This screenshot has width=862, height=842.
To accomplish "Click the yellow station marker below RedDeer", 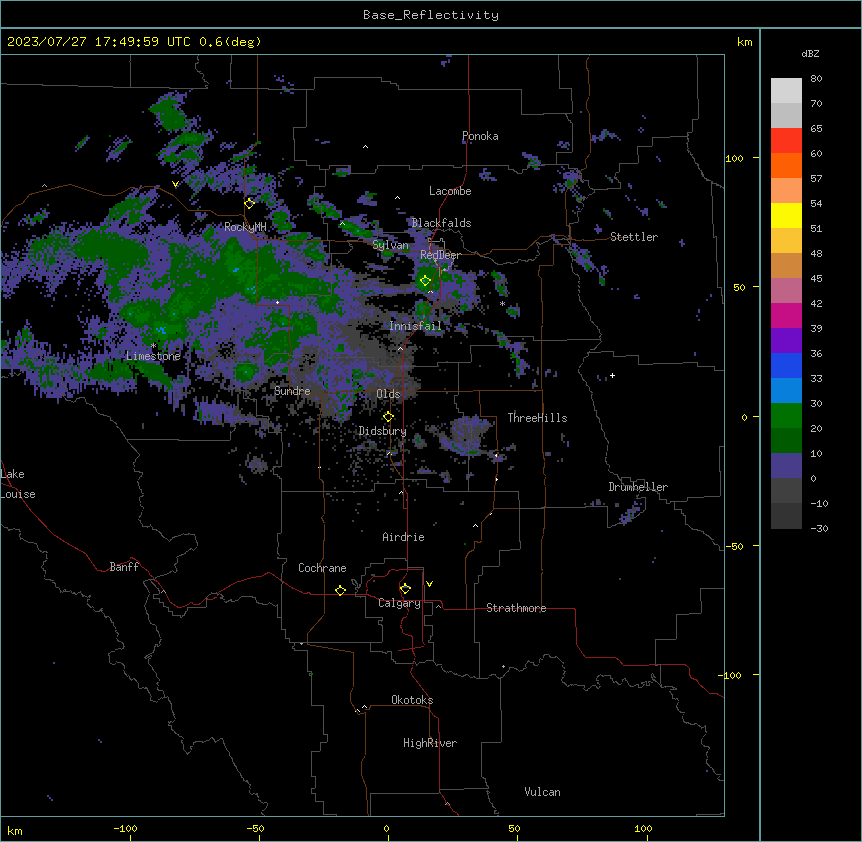I will pyautogui.click(x=425, y=281).
